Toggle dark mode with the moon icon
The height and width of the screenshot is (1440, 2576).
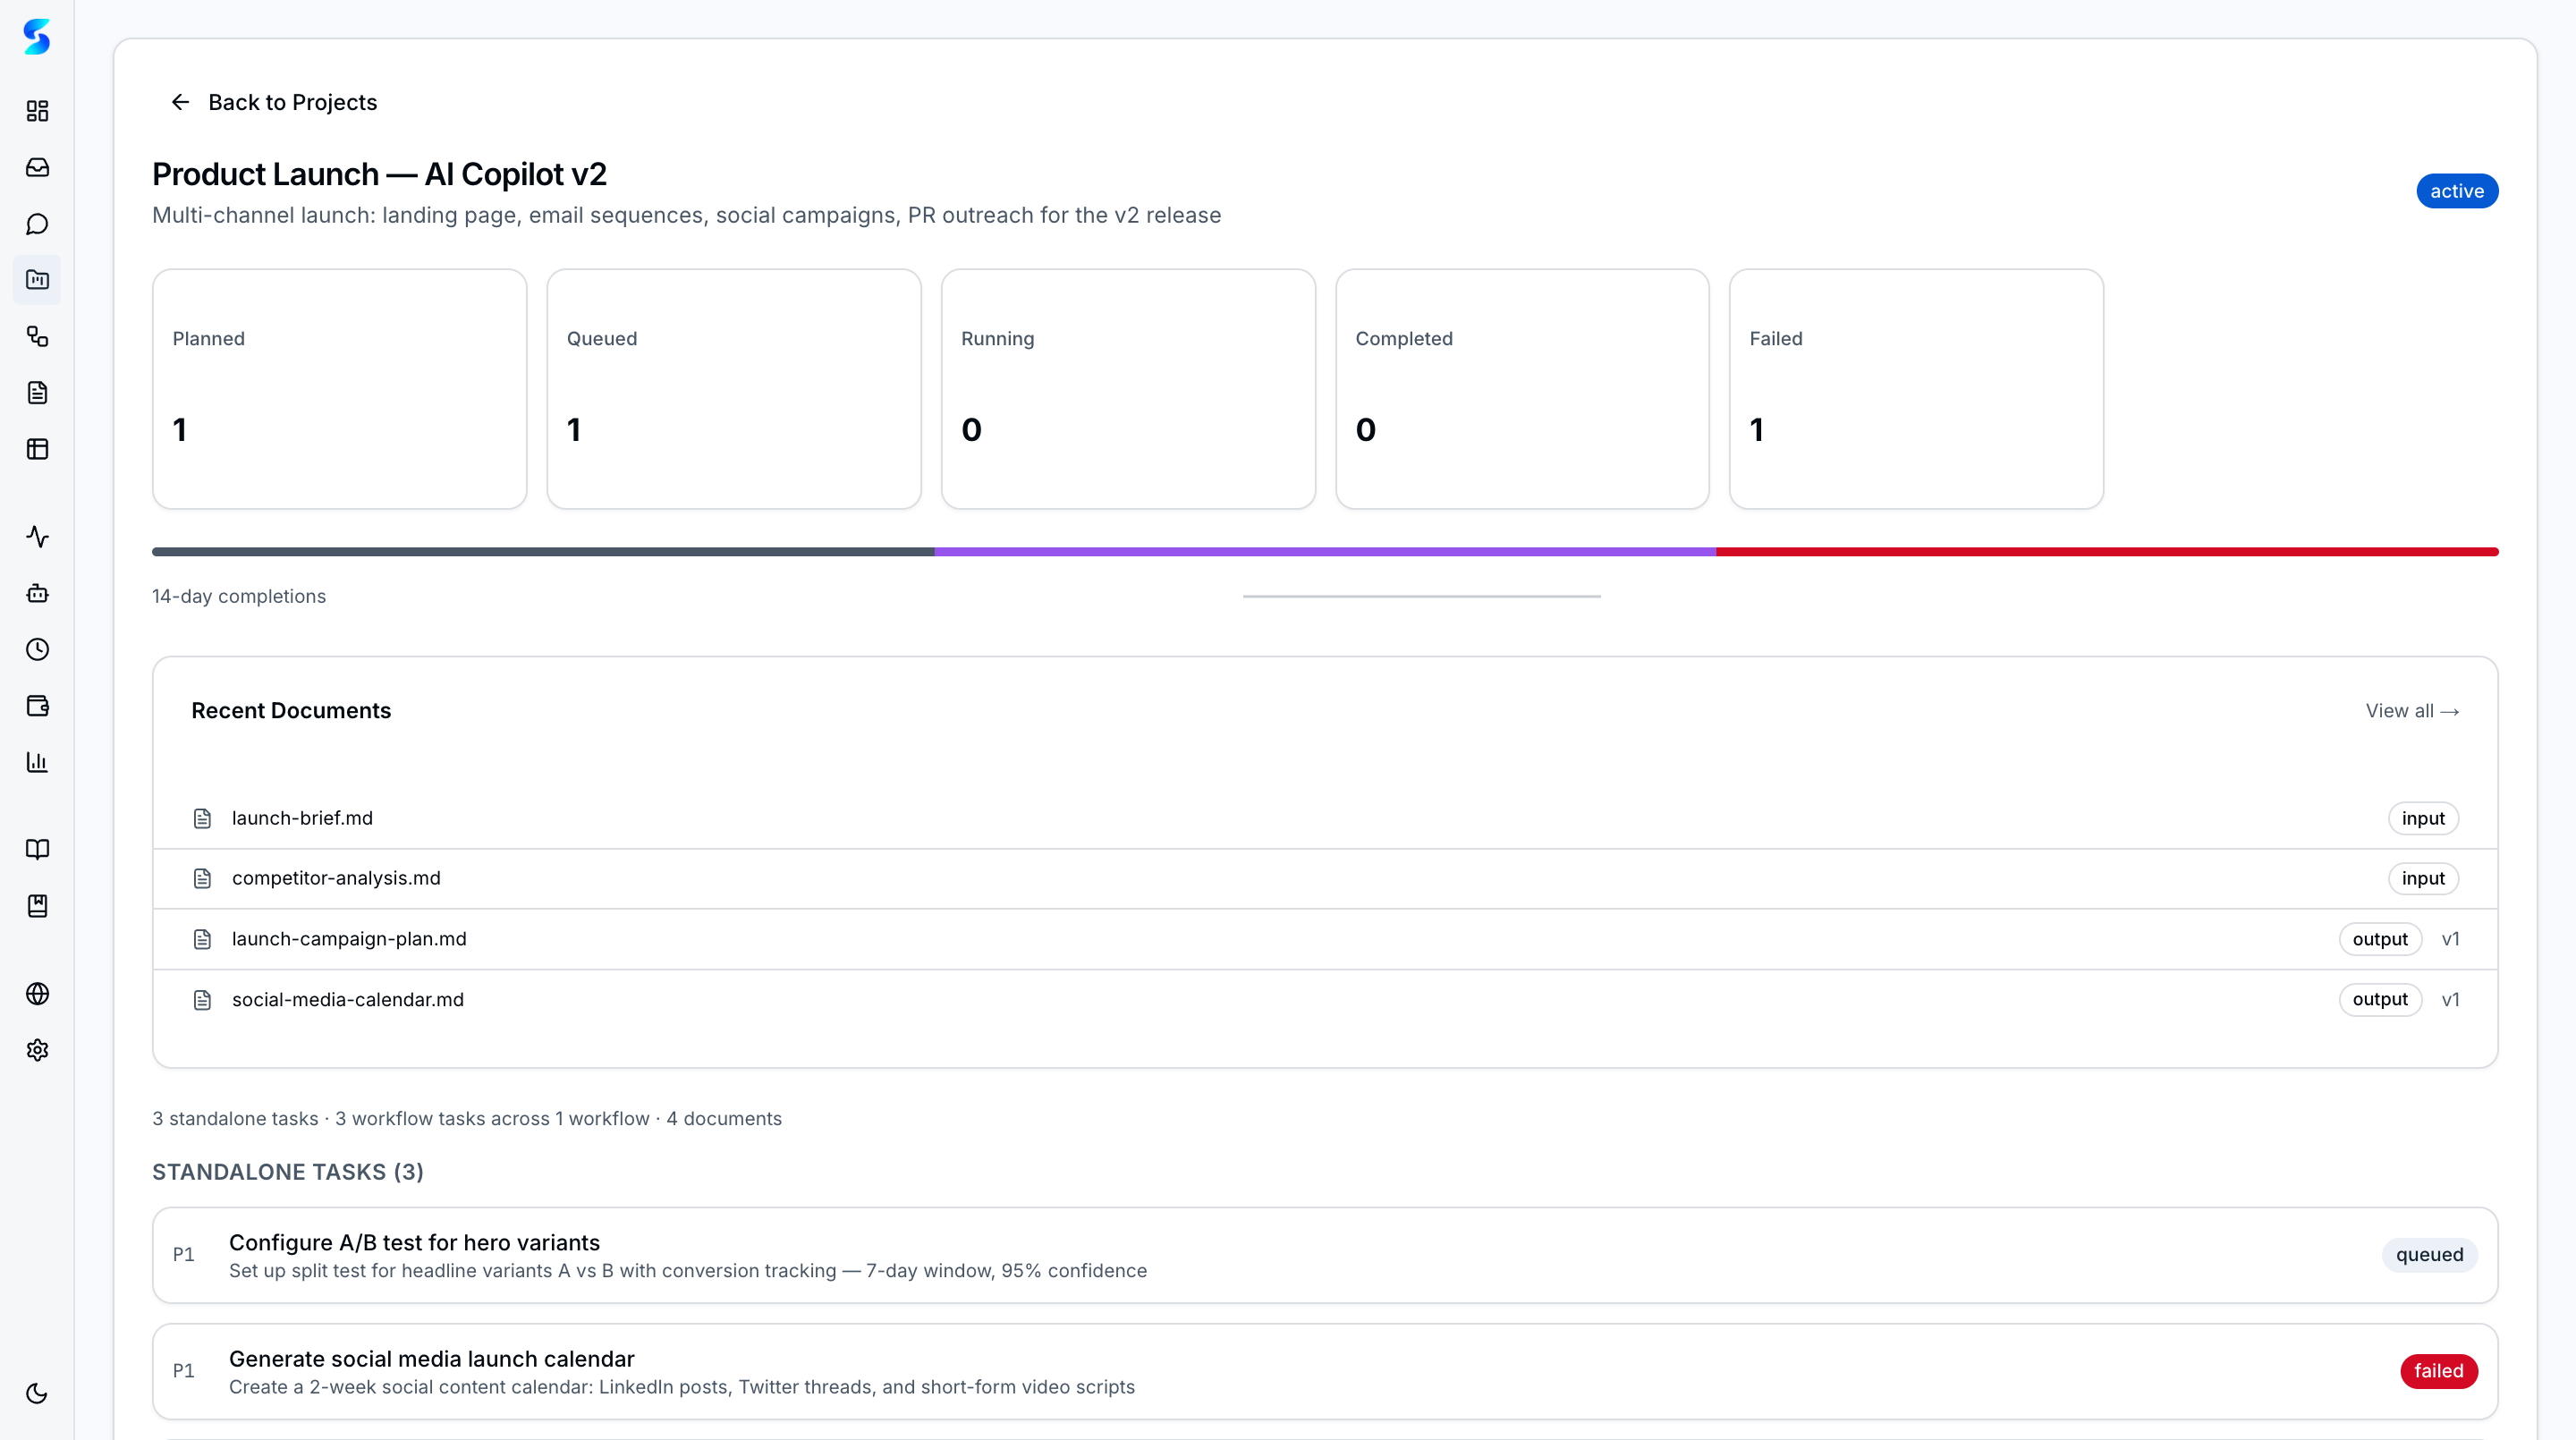click(x=37, y=1393)
